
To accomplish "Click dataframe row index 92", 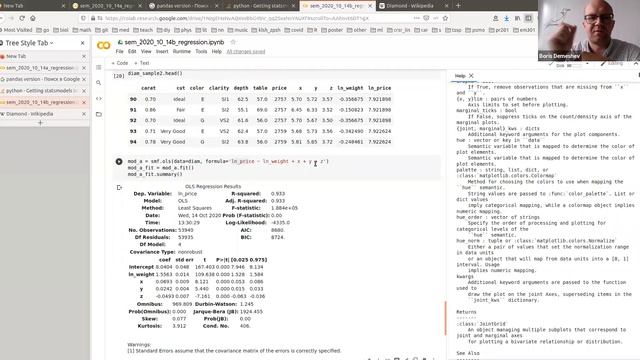I will 133,120.
